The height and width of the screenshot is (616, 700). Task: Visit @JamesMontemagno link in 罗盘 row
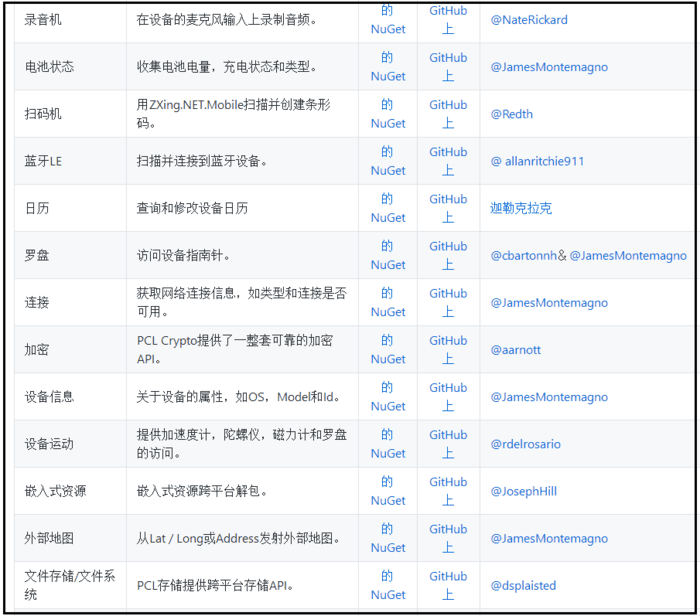click(x=628, y=256)
